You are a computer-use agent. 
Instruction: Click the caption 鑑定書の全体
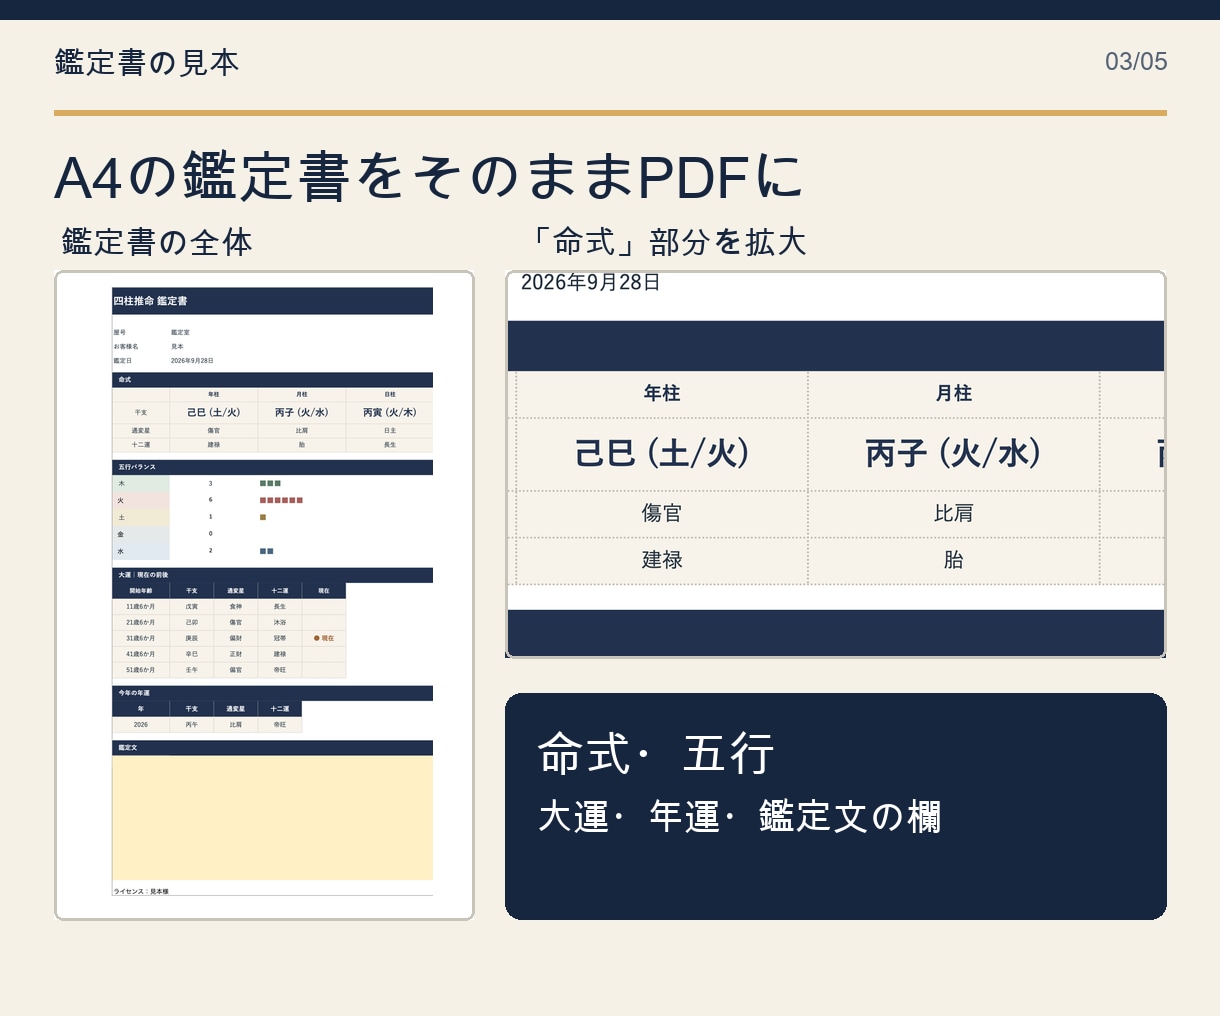coord(157,242)
